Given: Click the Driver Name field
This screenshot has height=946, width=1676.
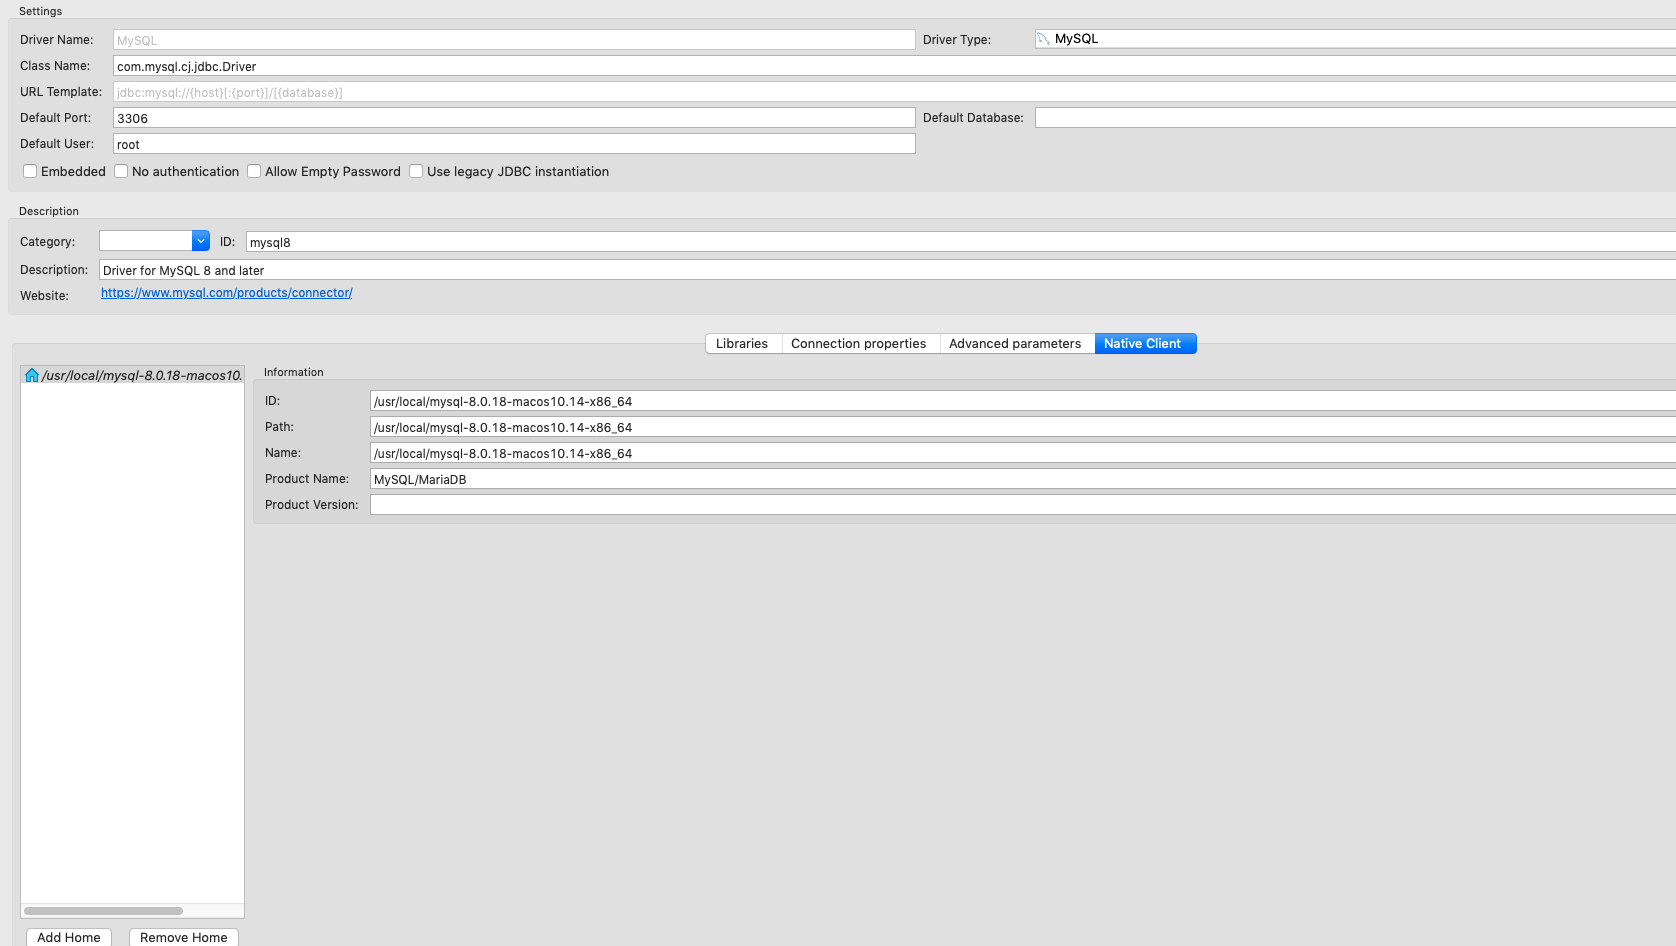Looking at the screenshot, I should click(x=514, y=40).
